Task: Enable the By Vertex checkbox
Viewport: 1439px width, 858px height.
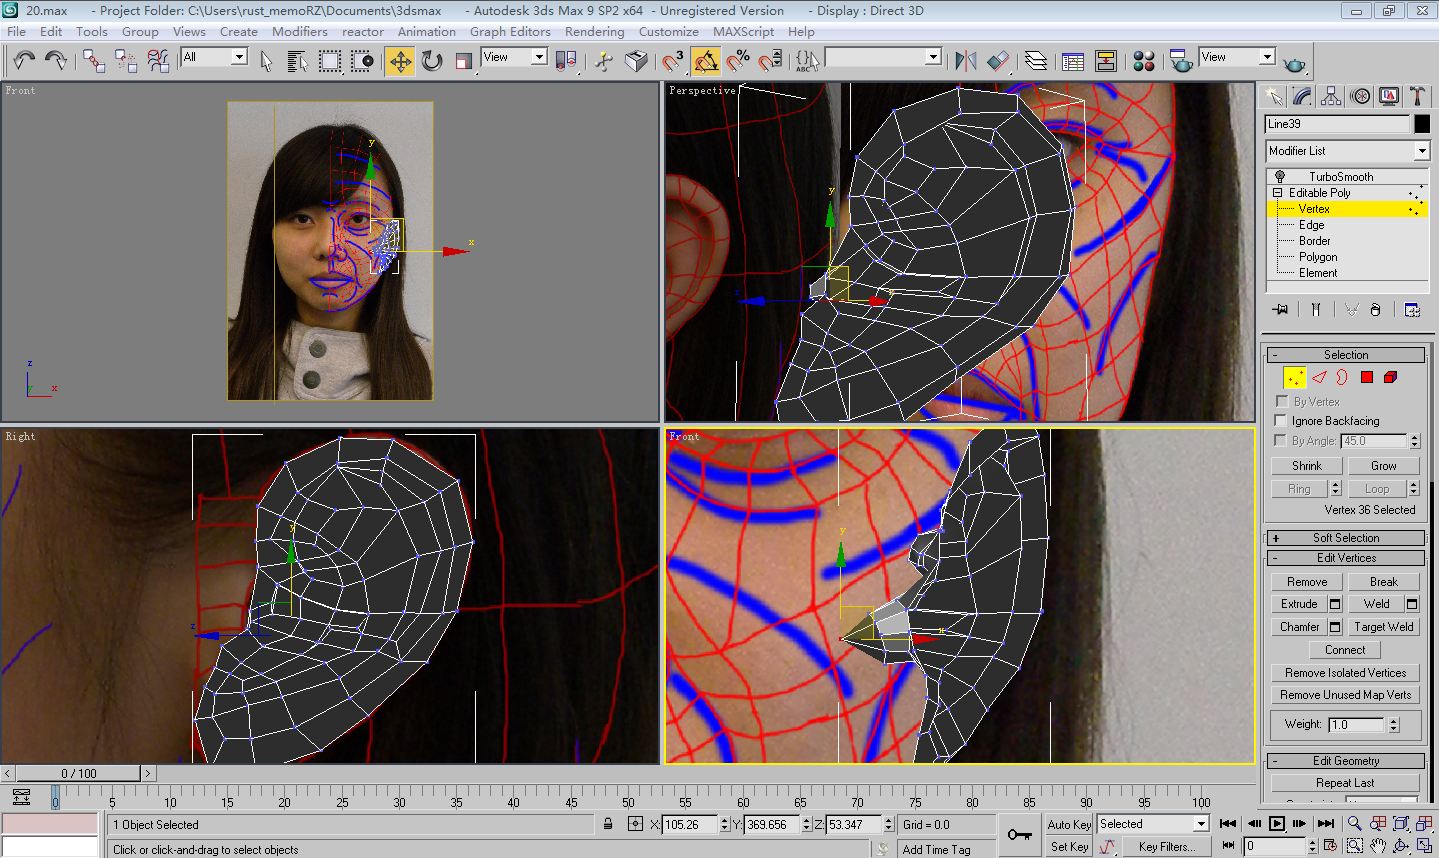Action: [x=1281, y=401]
